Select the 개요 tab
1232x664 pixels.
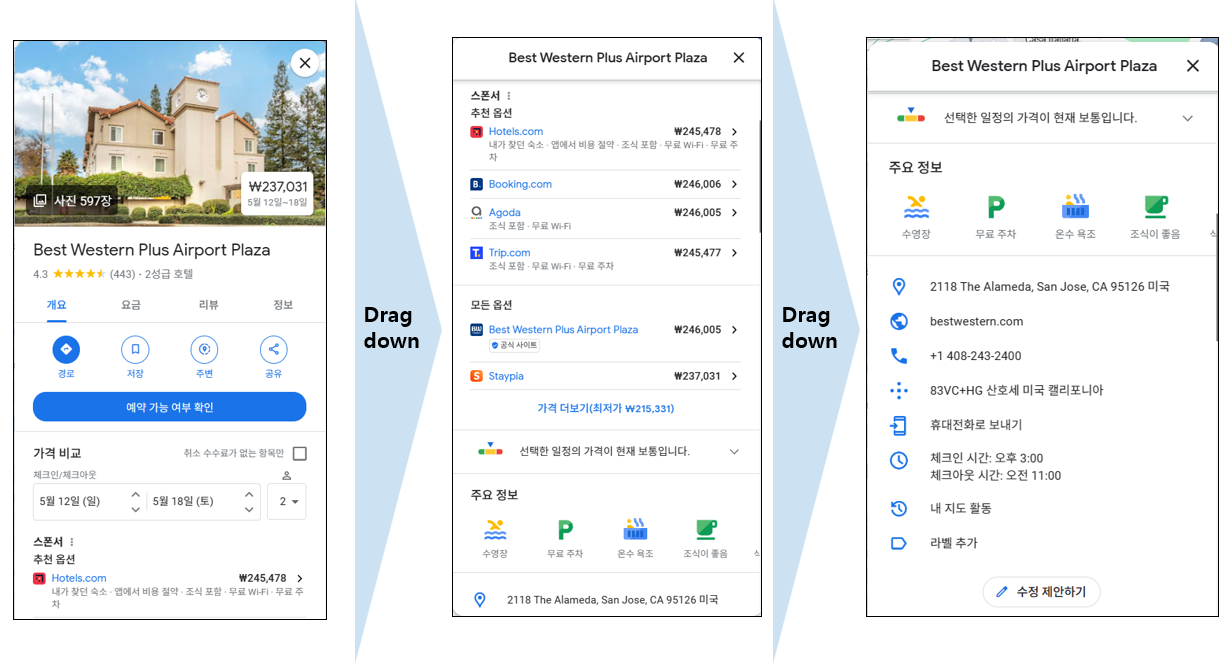click(56, 305)
